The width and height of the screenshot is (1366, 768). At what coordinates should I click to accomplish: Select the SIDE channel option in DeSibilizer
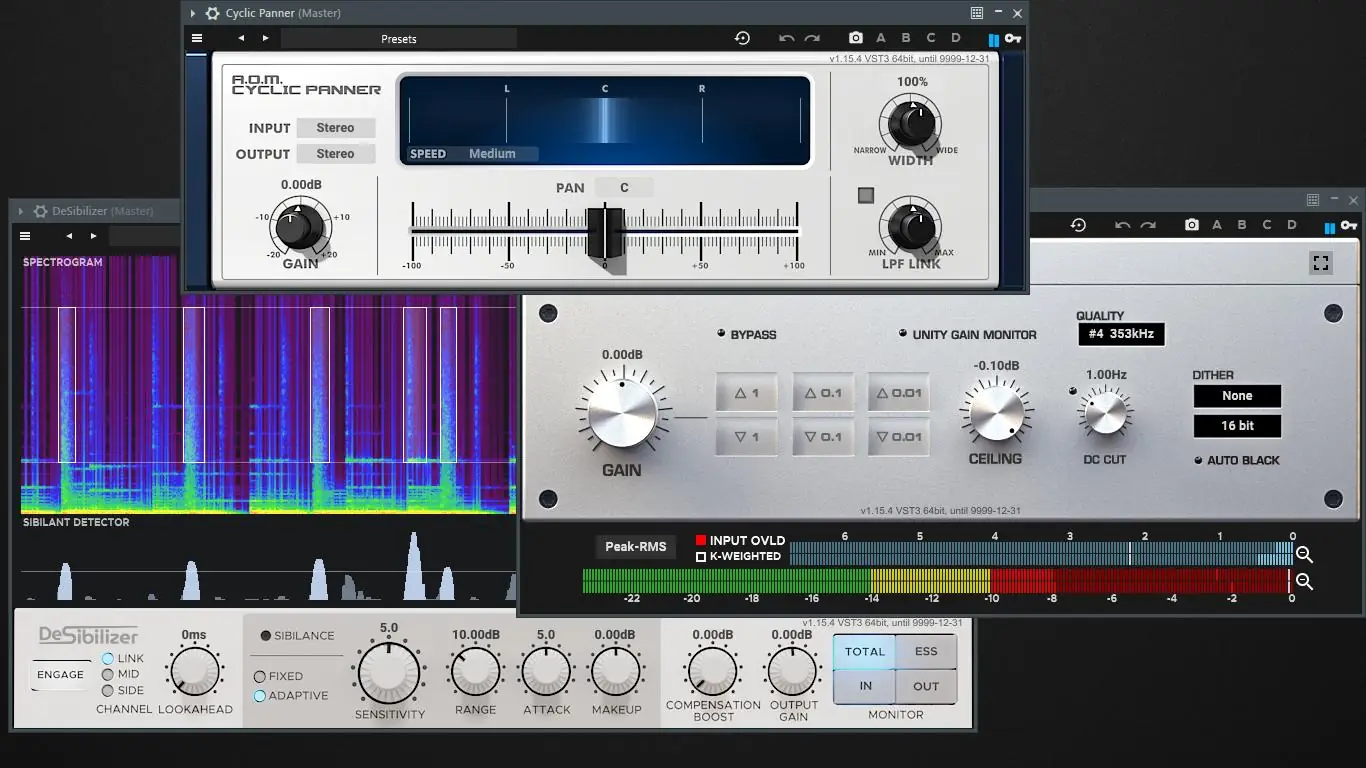[108, 691]
